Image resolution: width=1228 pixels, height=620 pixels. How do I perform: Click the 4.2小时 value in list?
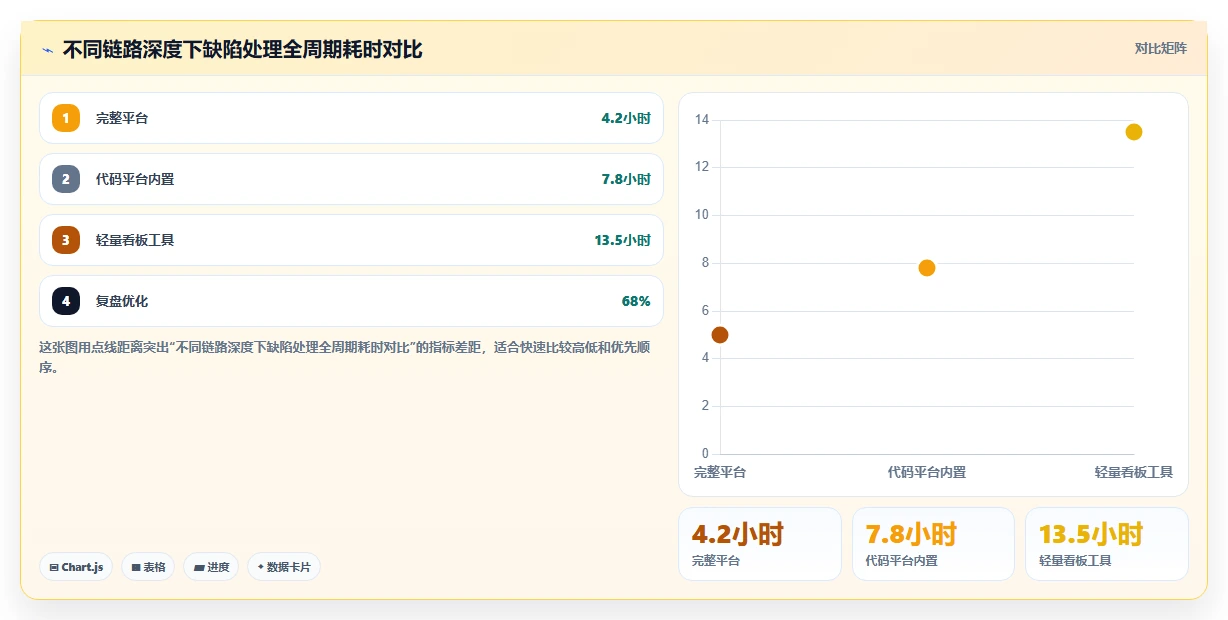[x=626, y=118]
